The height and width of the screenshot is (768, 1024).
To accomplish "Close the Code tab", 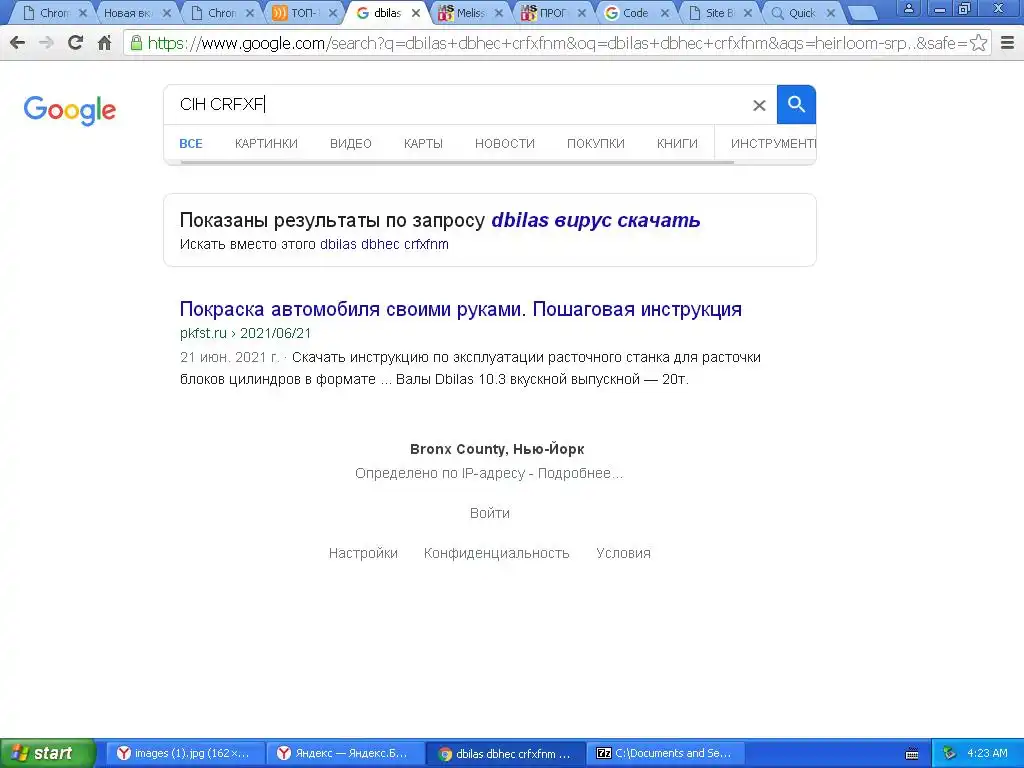I will (x=665, y=13).
